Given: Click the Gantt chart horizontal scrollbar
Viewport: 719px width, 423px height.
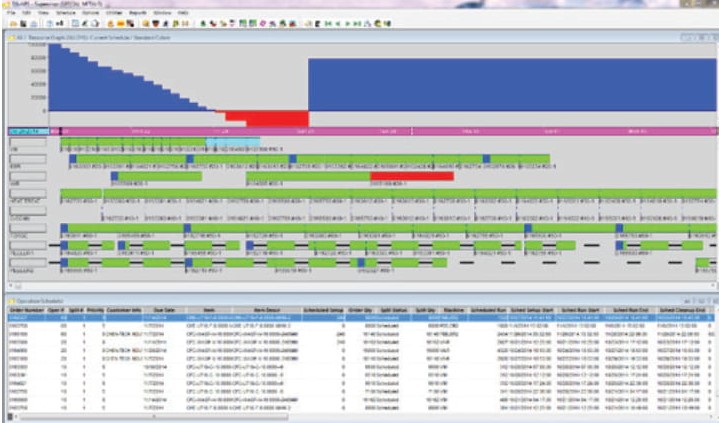Looking at the screenshot, I should (x=362, y=286).
